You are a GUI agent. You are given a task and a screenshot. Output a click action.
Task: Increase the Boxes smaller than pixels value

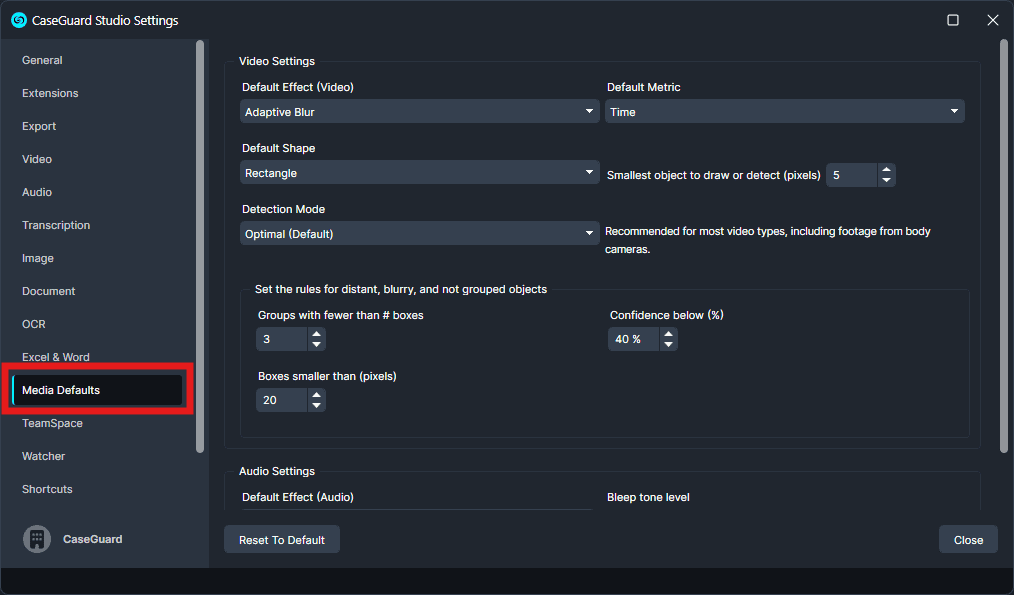click(x=316, y=395)
